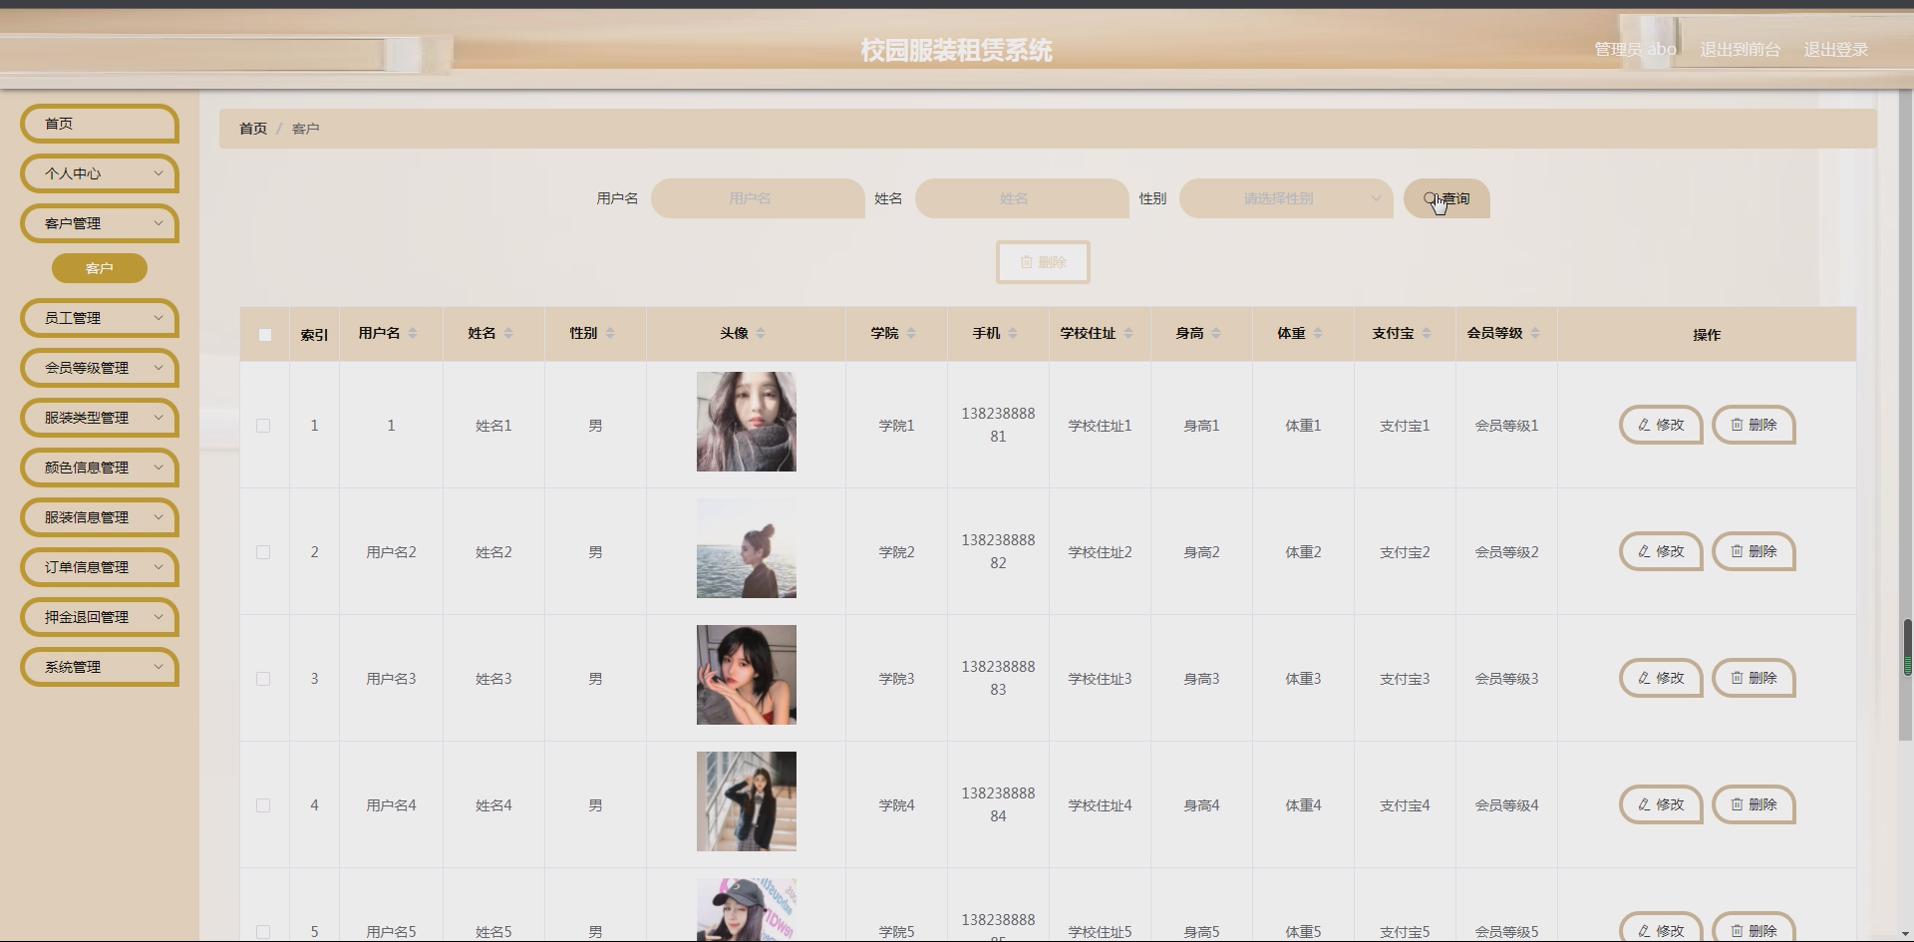
Task: Click 删除 for row 姓名1
Action: click(1754, 425)
